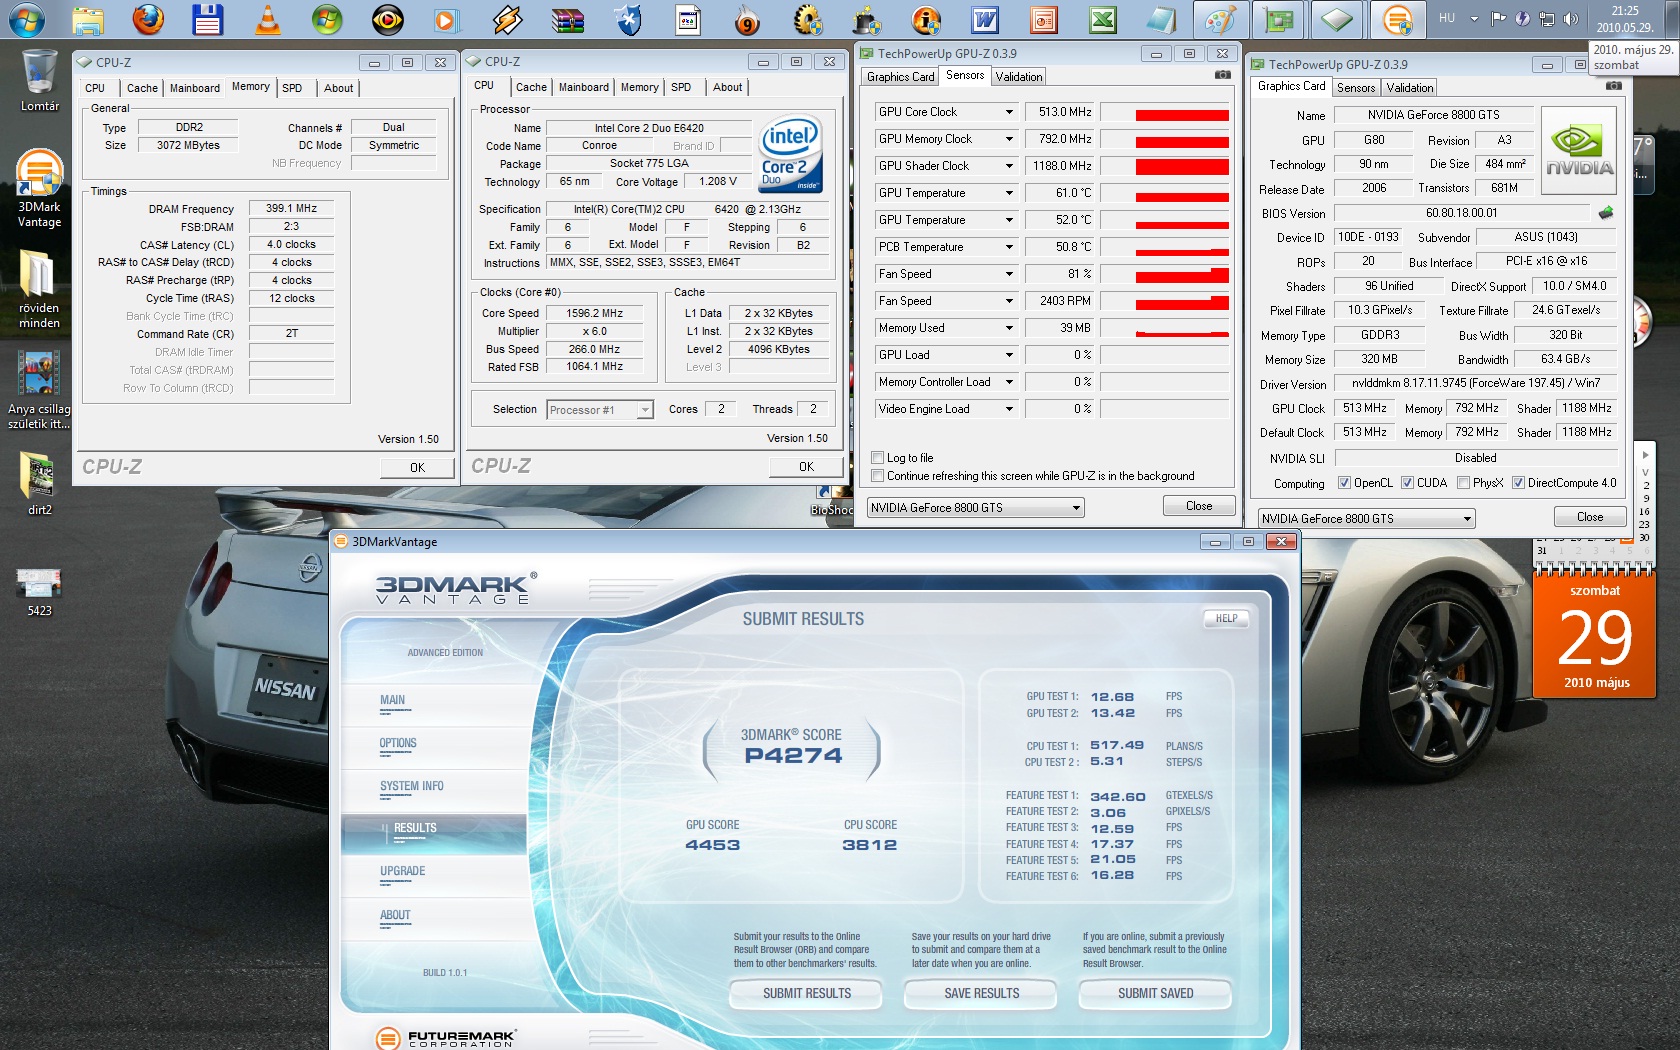The height and width of the screenshot is (1050, 1680).
Task: Launch Winamp from the taskbar
Action: 507,19
